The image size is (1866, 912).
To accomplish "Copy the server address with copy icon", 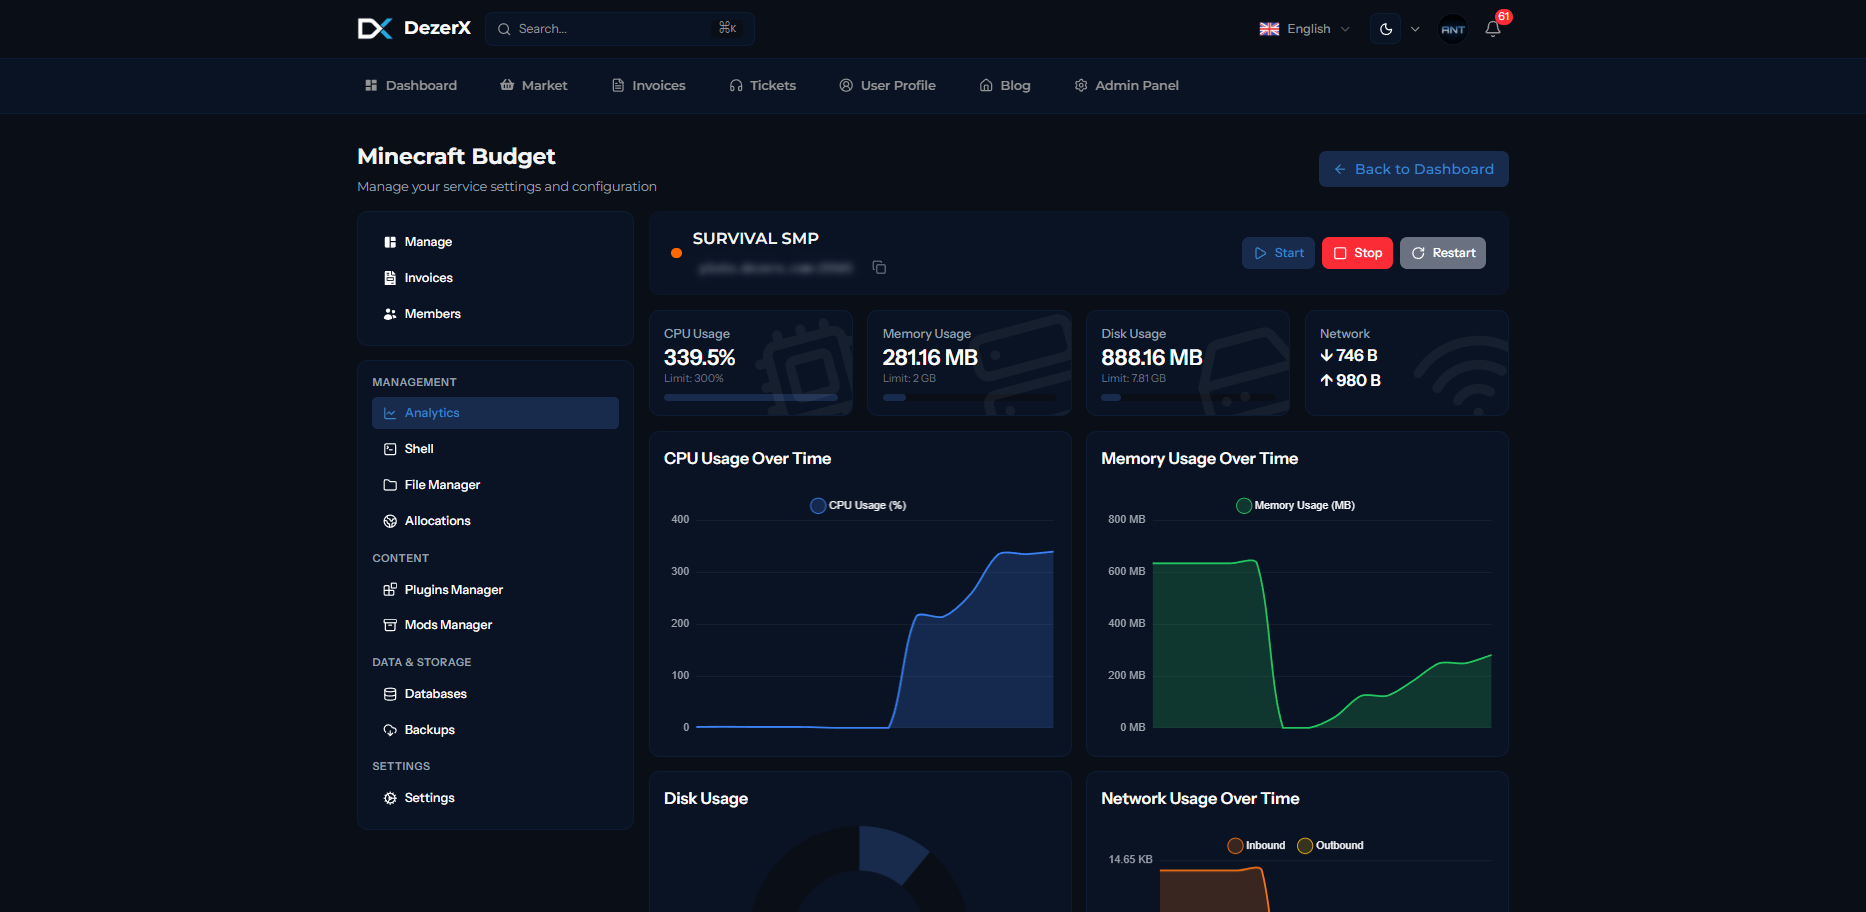I will pos(879,267).
